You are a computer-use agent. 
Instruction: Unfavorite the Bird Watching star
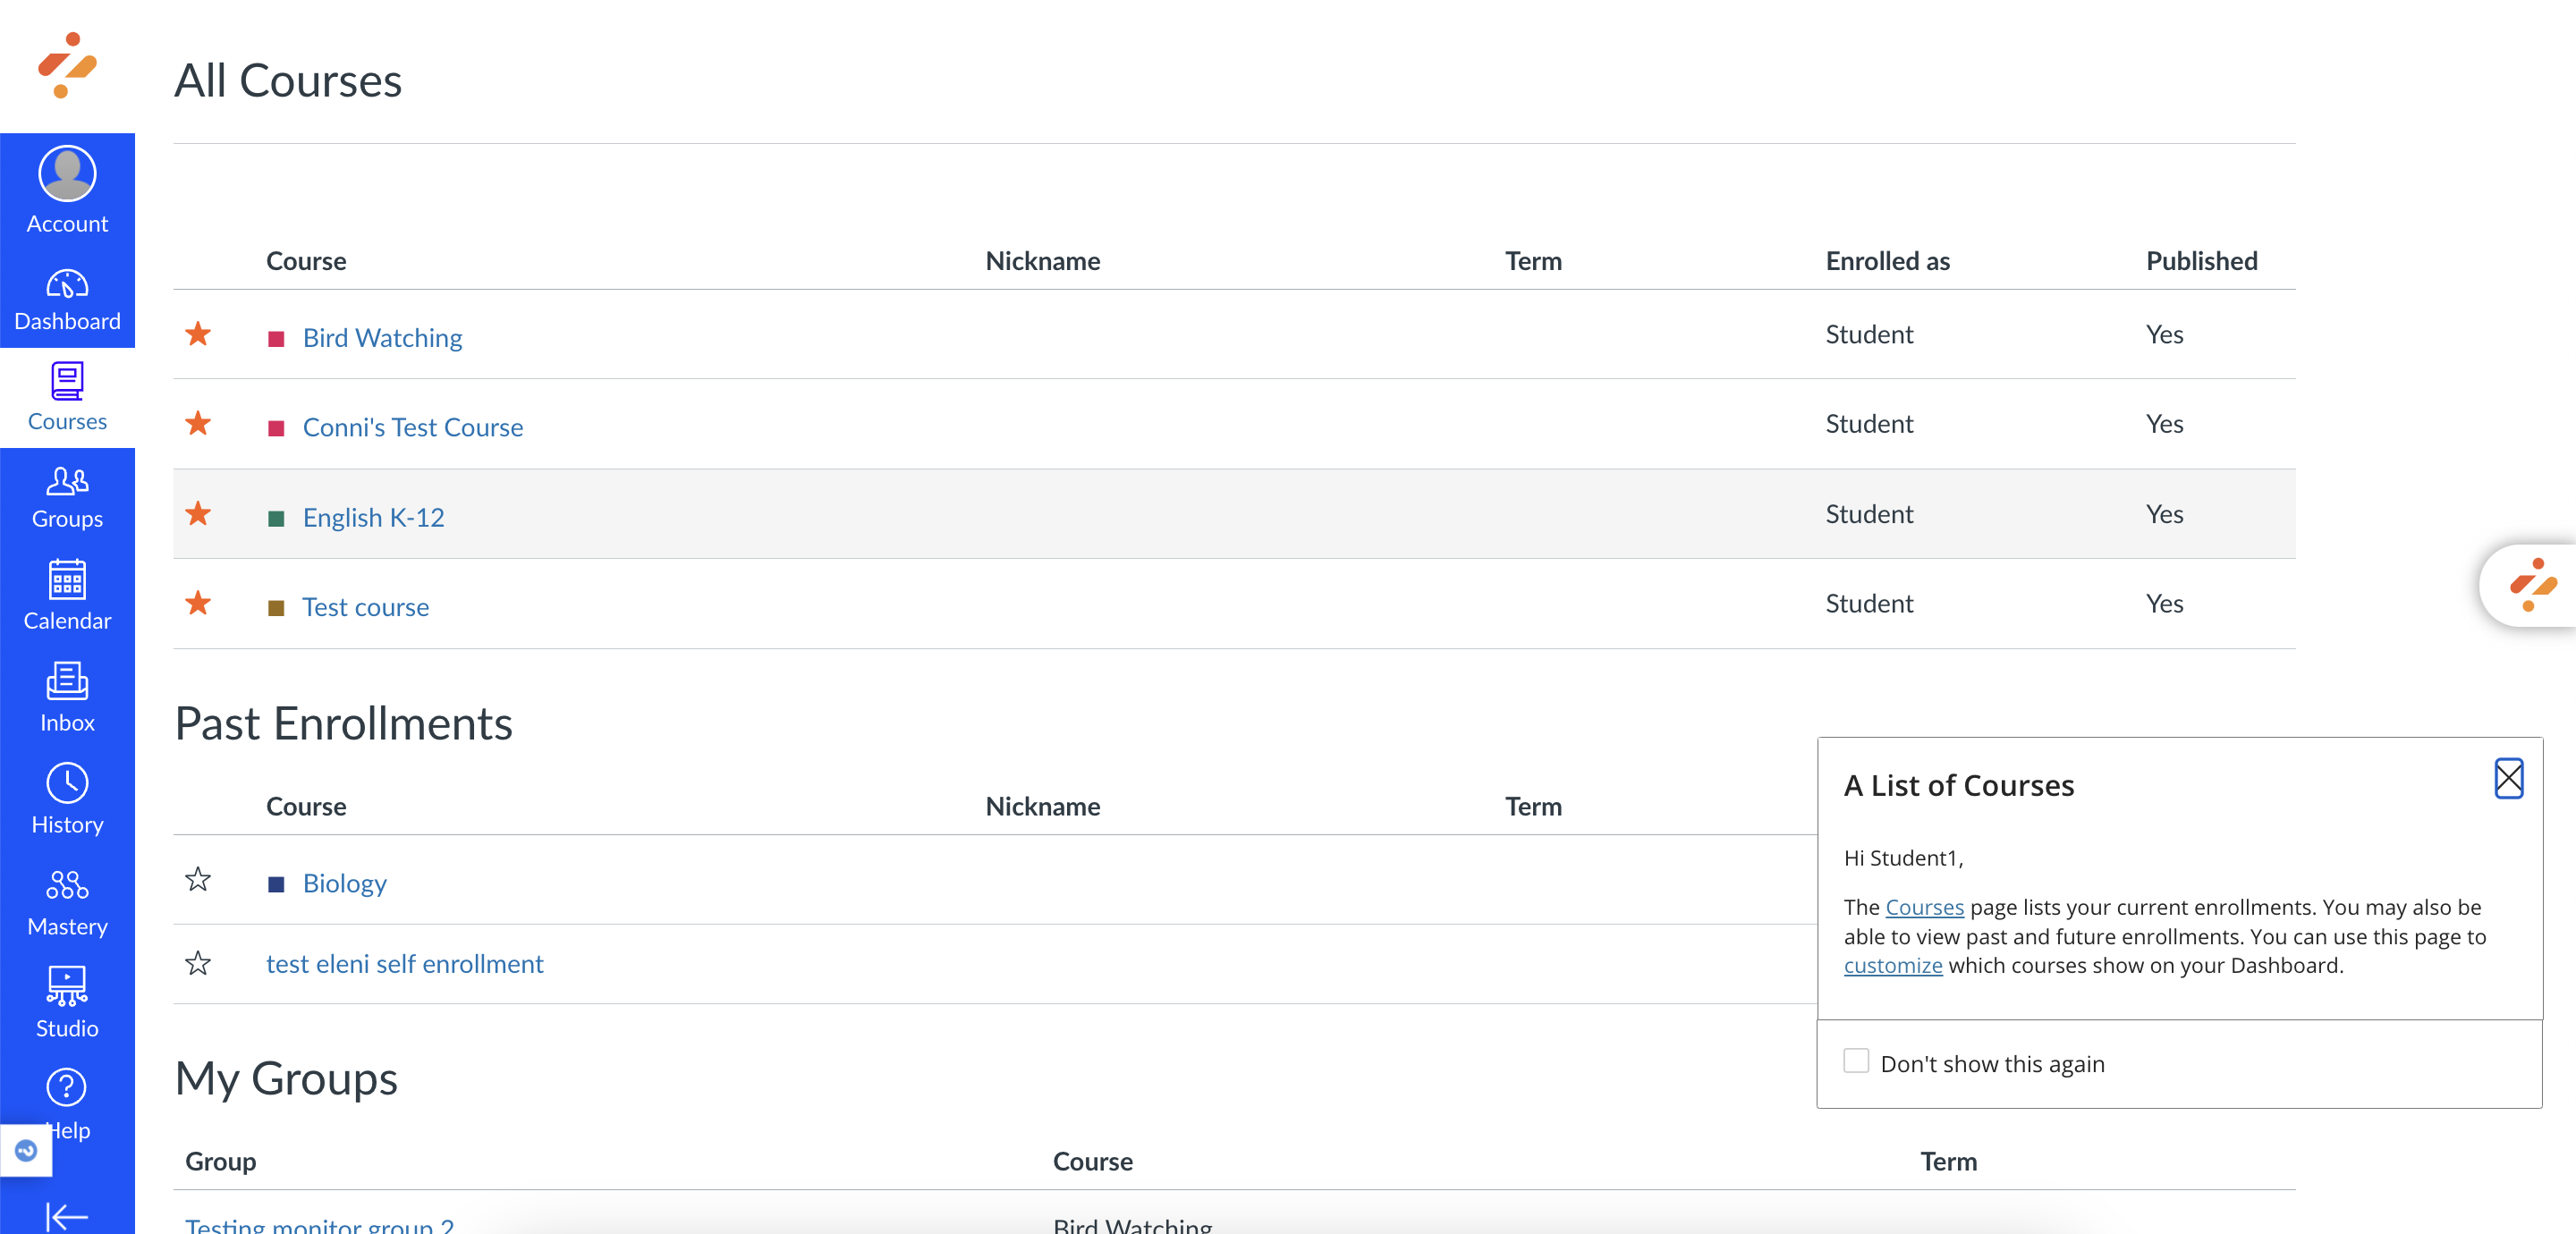[198, 334]
